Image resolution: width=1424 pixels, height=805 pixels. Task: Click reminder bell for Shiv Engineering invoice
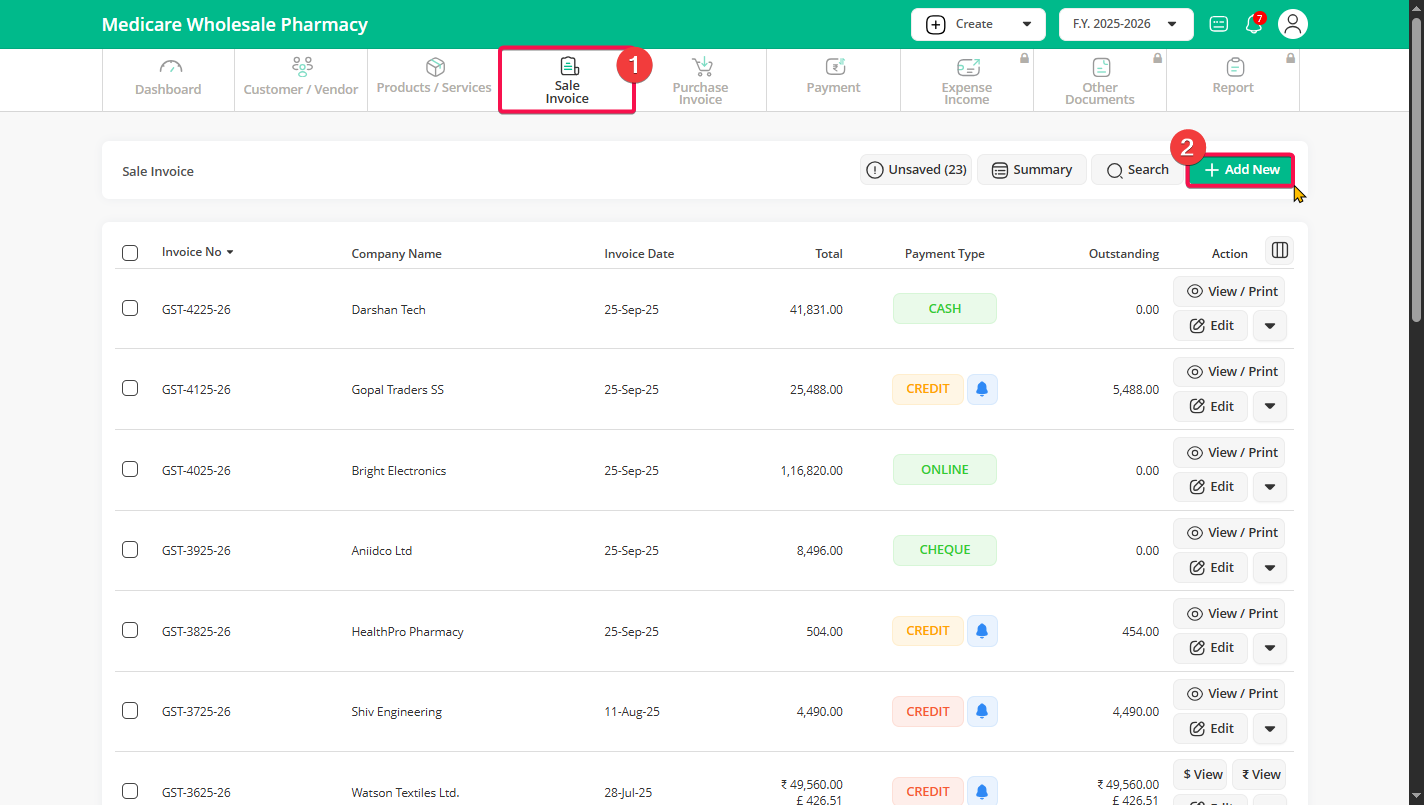tap(982, 711)
